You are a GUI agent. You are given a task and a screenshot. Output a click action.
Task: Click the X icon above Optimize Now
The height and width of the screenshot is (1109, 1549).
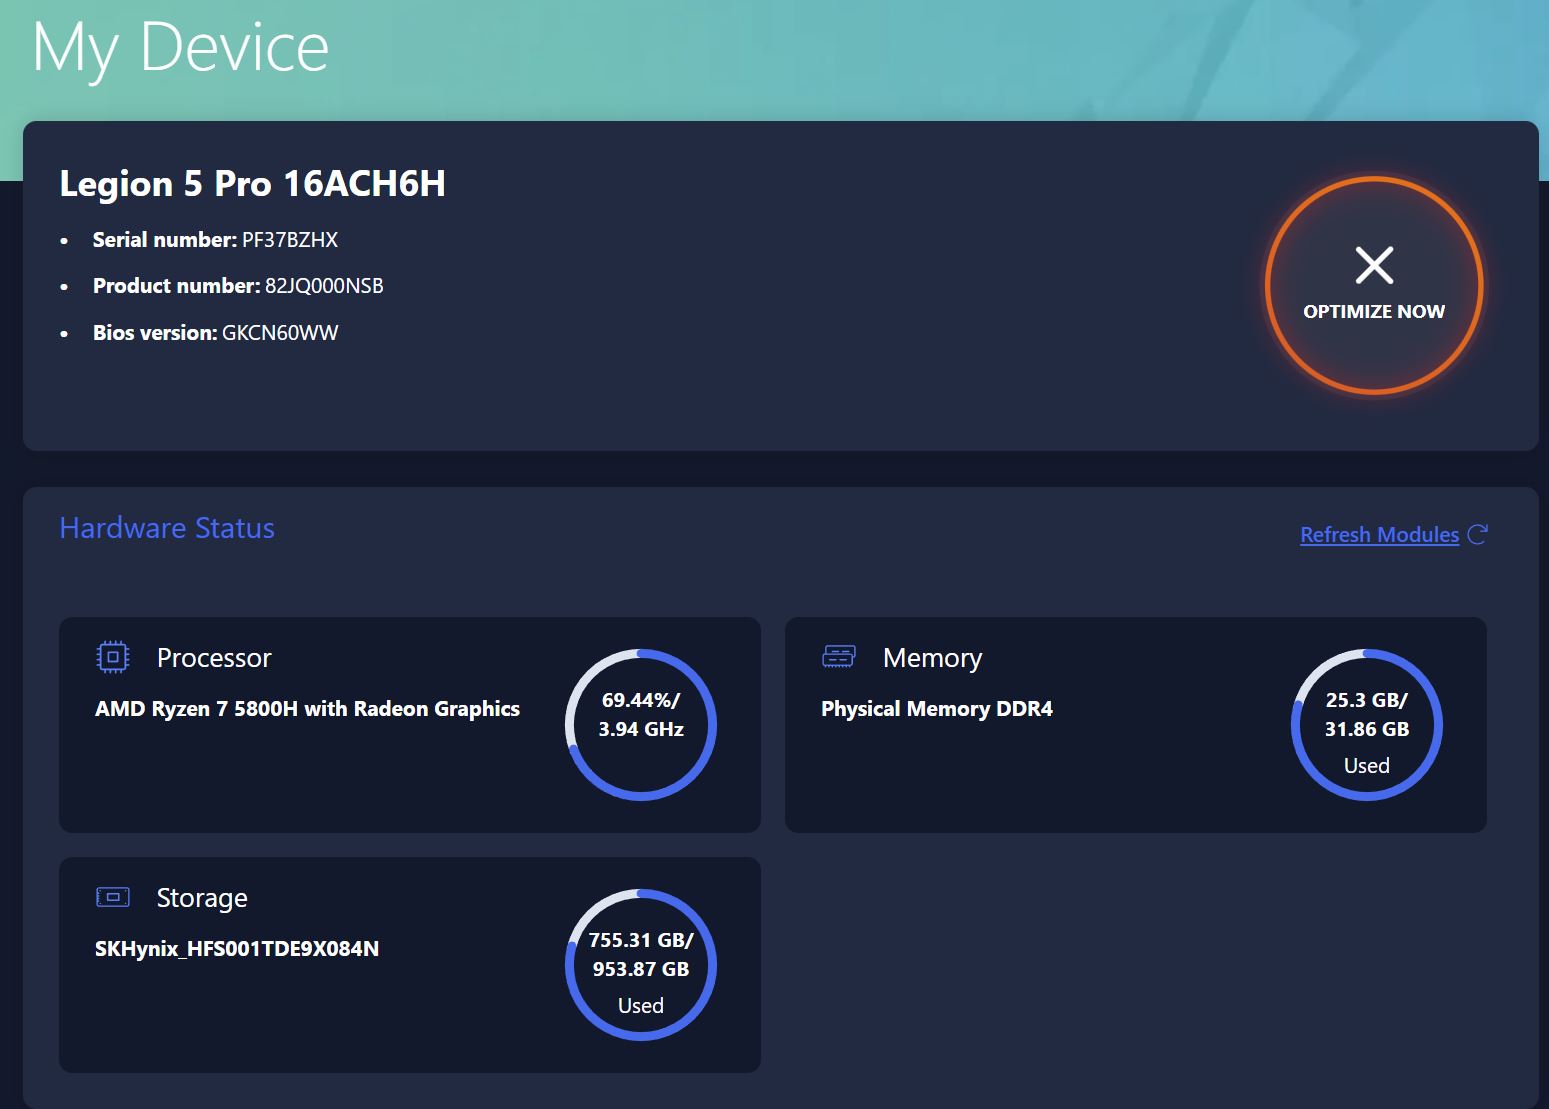click(x=1374, y=265)
